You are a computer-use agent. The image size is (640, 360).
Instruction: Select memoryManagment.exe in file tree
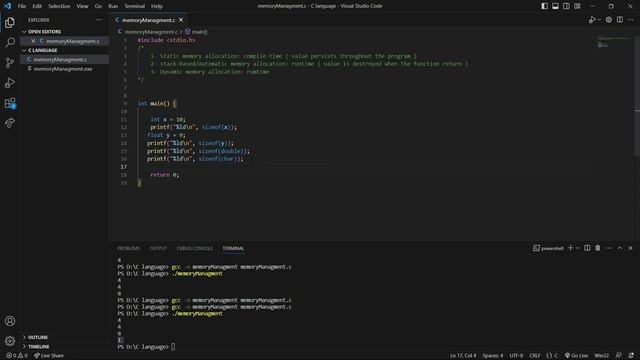[x=64, y=69]
